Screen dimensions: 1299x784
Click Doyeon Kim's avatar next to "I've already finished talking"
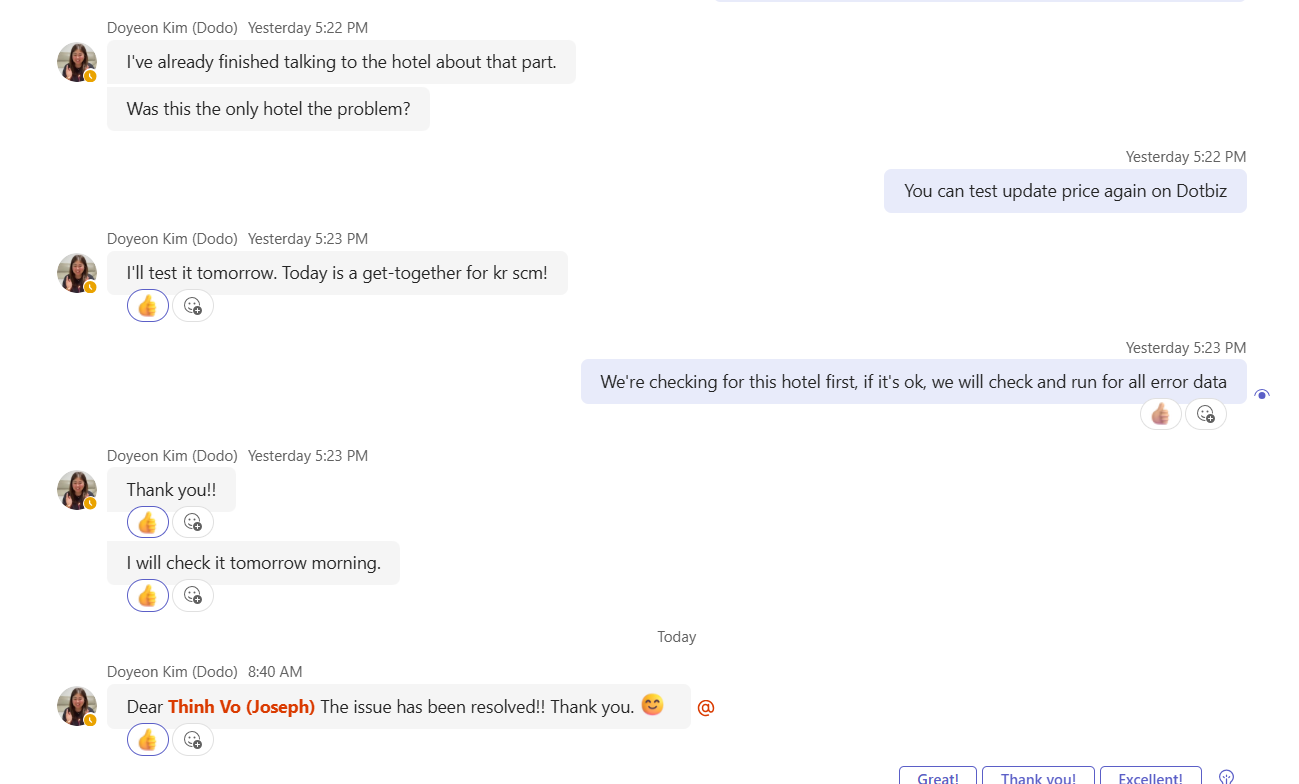tap(77, 62)
